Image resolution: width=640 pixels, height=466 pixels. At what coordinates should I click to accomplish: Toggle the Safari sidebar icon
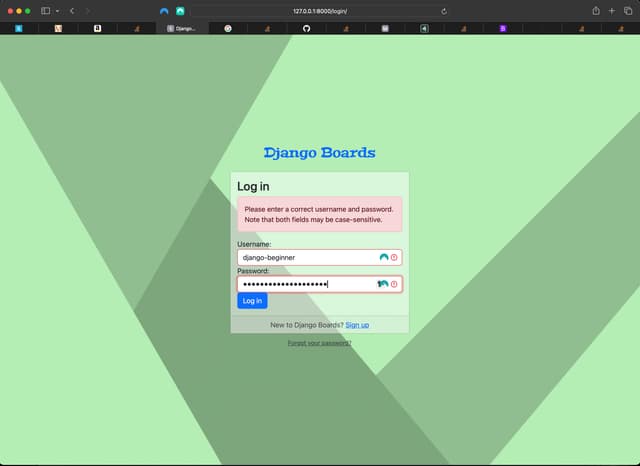coord(45,11)
